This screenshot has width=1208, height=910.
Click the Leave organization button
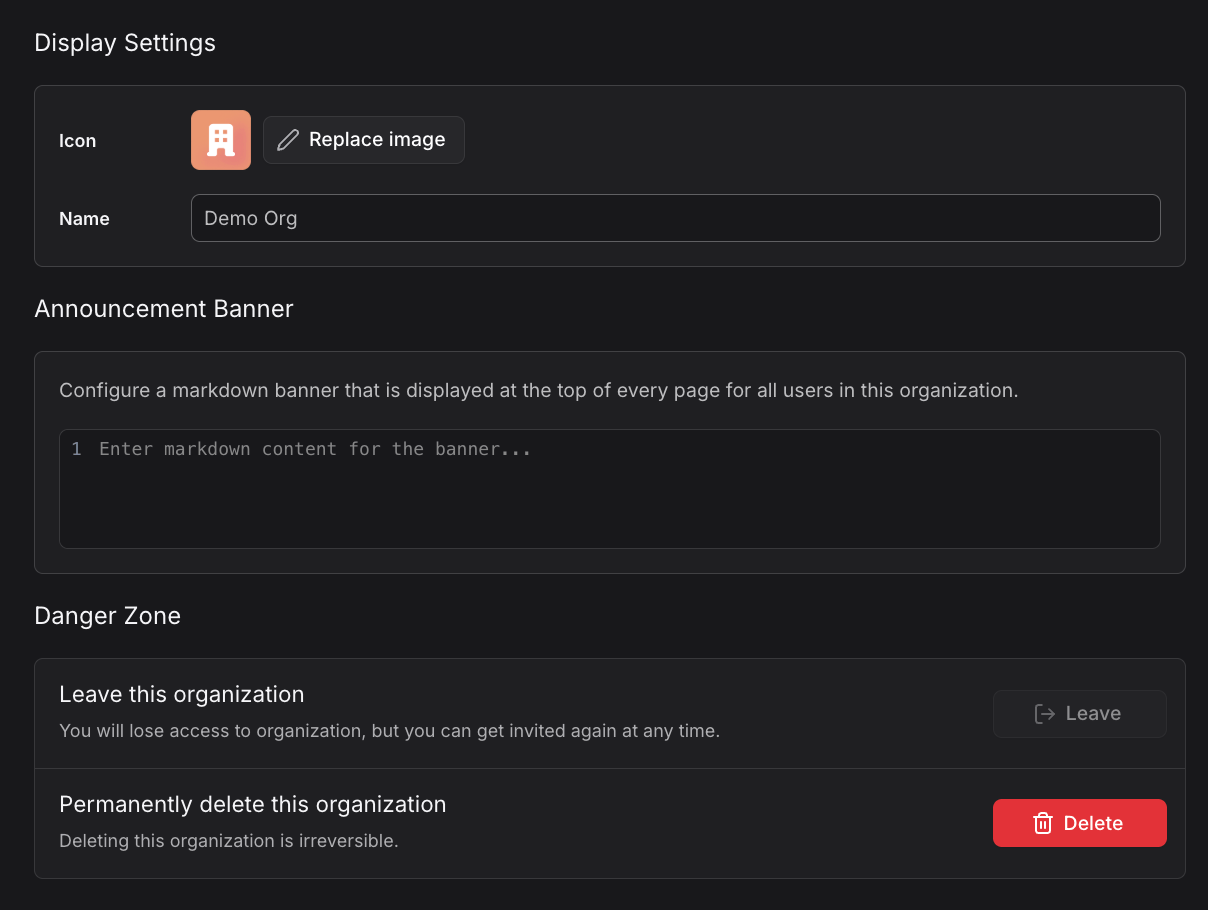click(x=1080, y=714)
